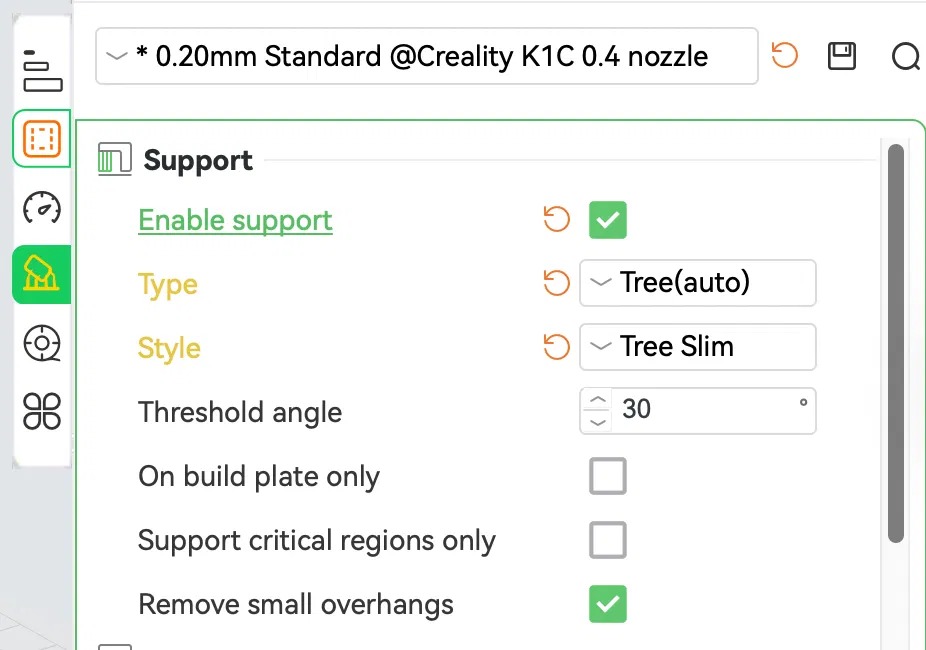Select the Support settings tab icon

[x=42, y=274]
